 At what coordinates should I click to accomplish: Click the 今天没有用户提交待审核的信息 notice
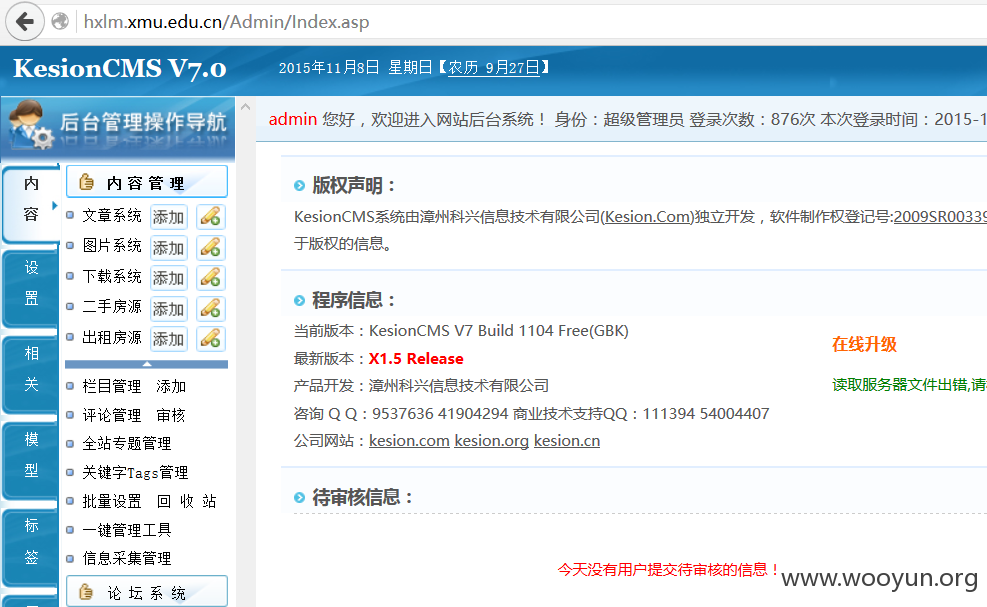pos(668,570)
